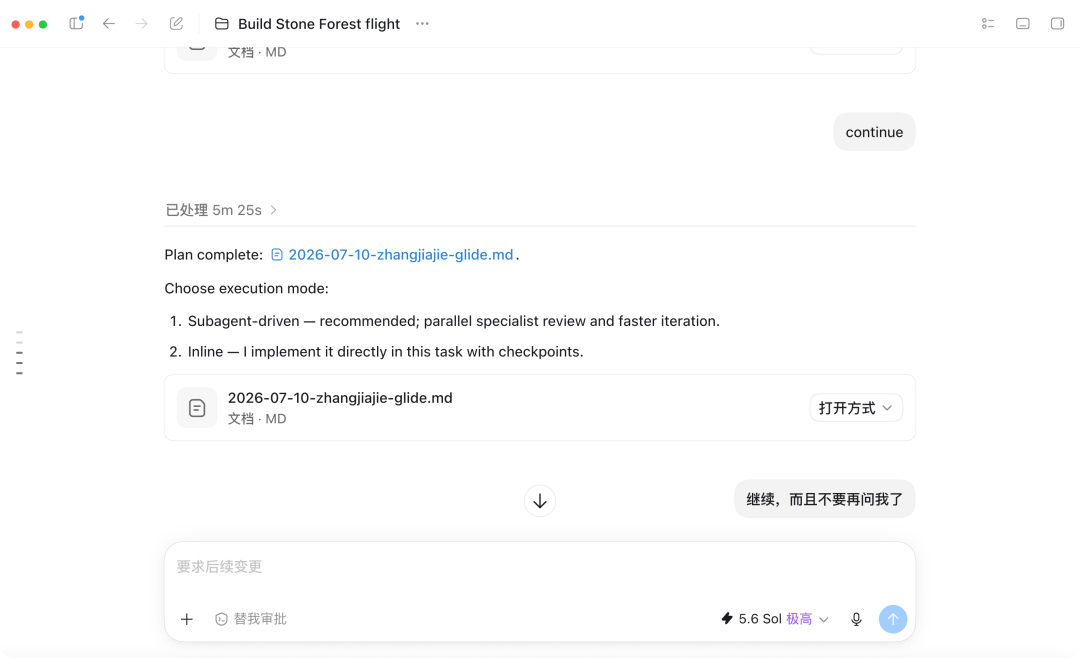This screenshot has width=1080, height=658.
Task: Start a new task with compose icon
Action: tap(176, 23)
